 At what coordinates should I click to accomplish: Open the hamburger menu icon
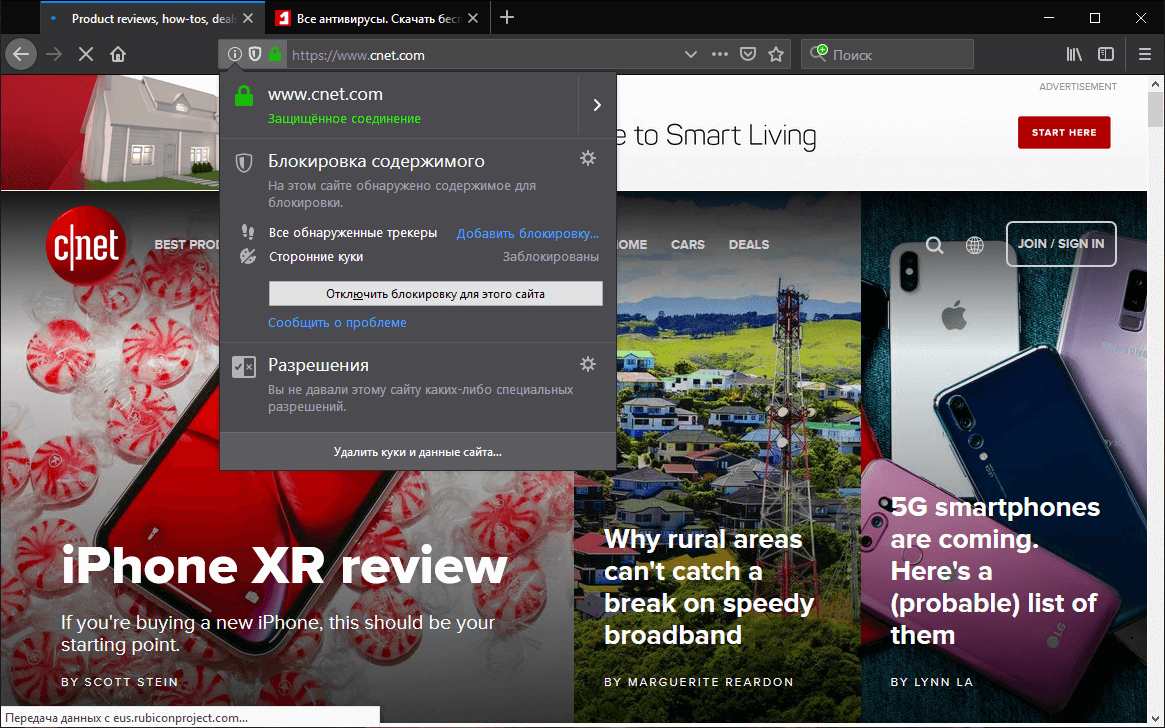(1144, 54)
